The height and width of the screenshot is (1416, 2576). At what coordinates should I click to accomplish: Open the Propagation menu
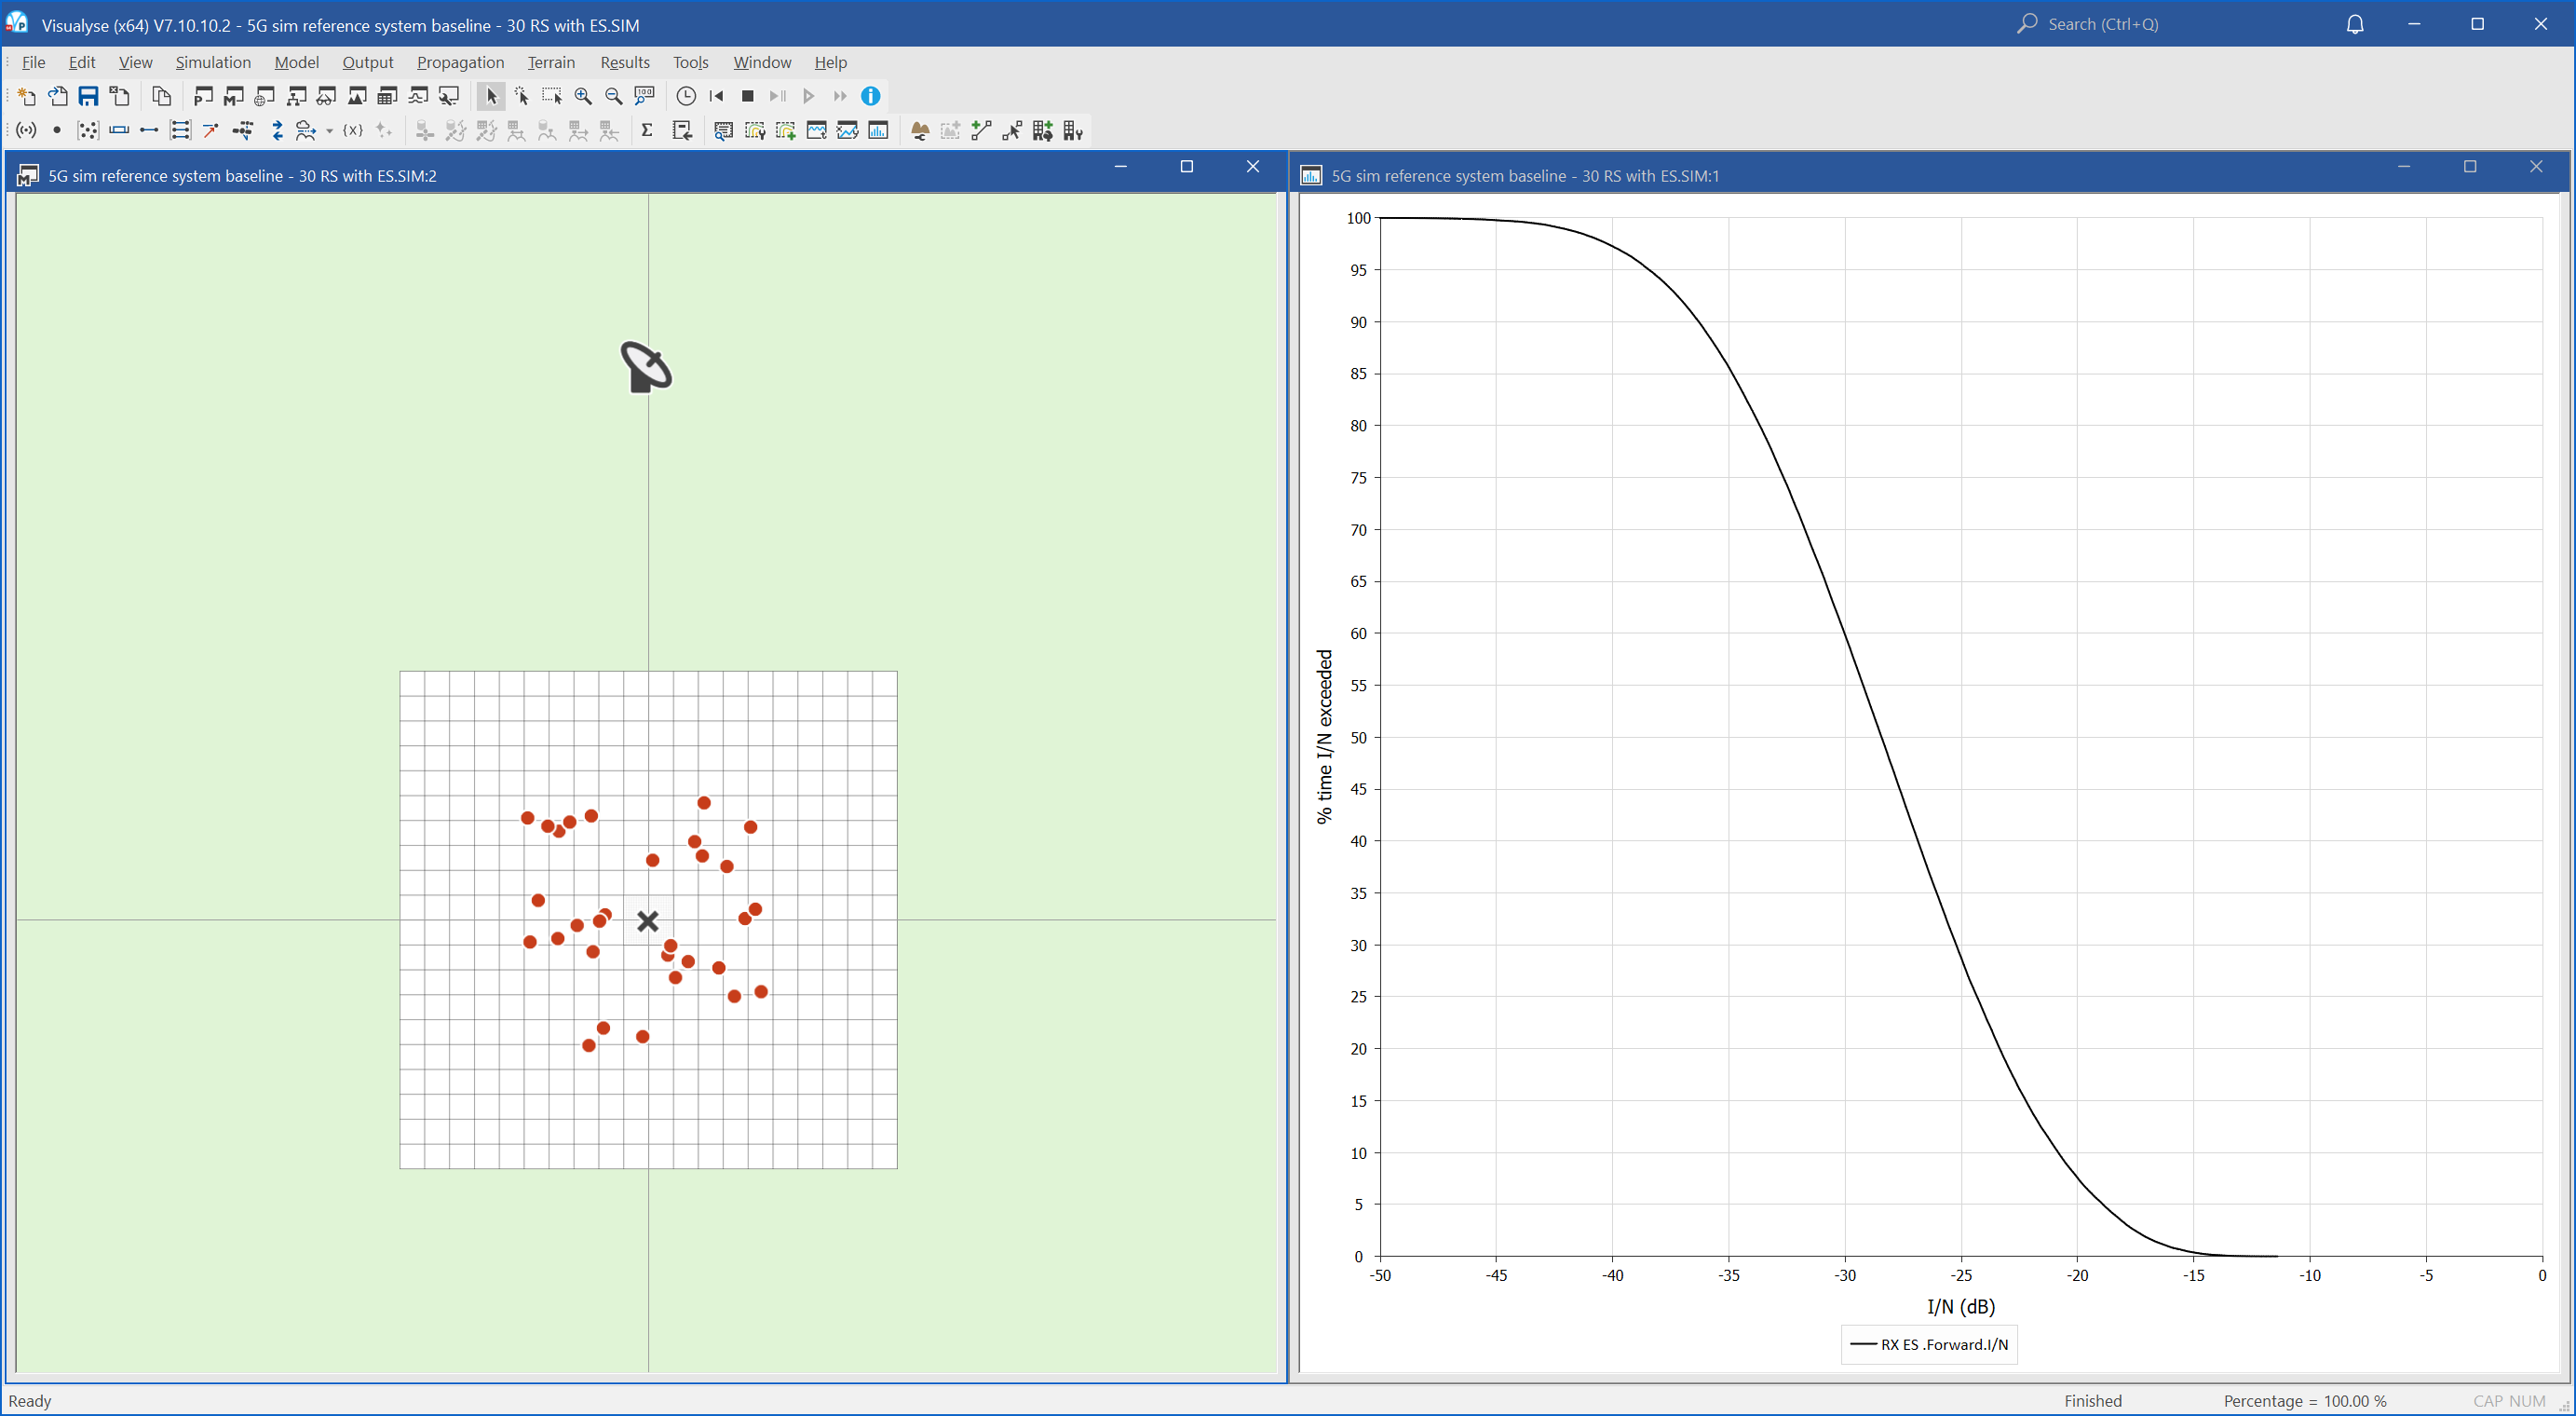pos(460,62)
